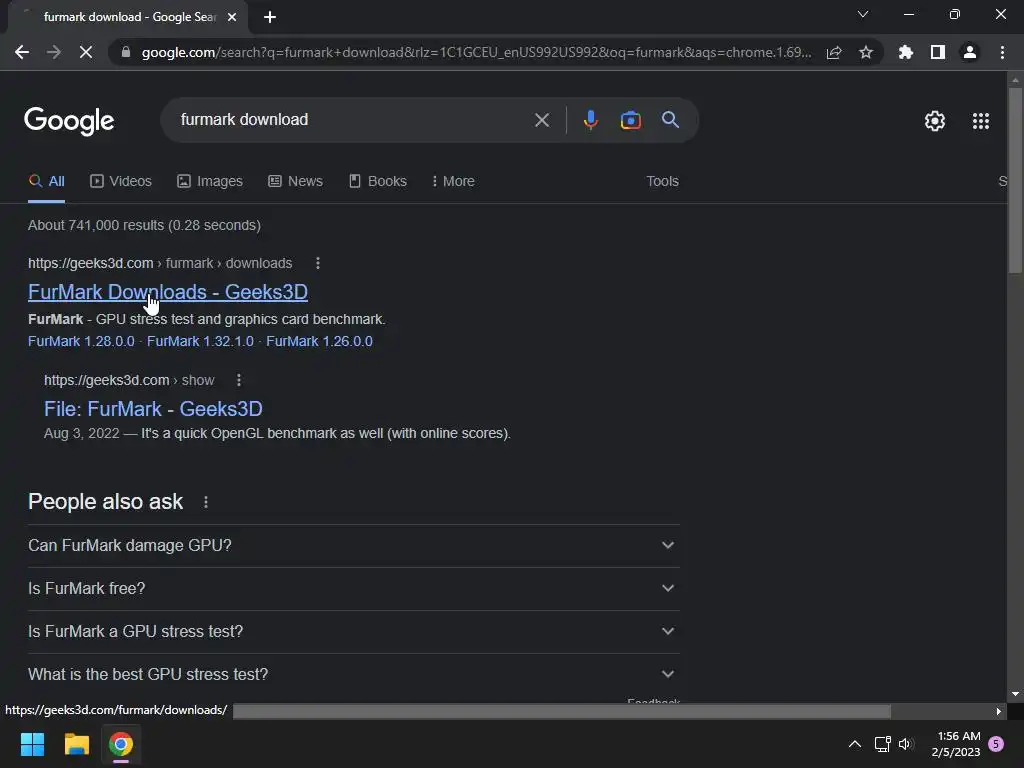Open options for geeks3d downloads result
Image resolution: width=1024 pixels, height=768 pixels.
coord(318,263)
